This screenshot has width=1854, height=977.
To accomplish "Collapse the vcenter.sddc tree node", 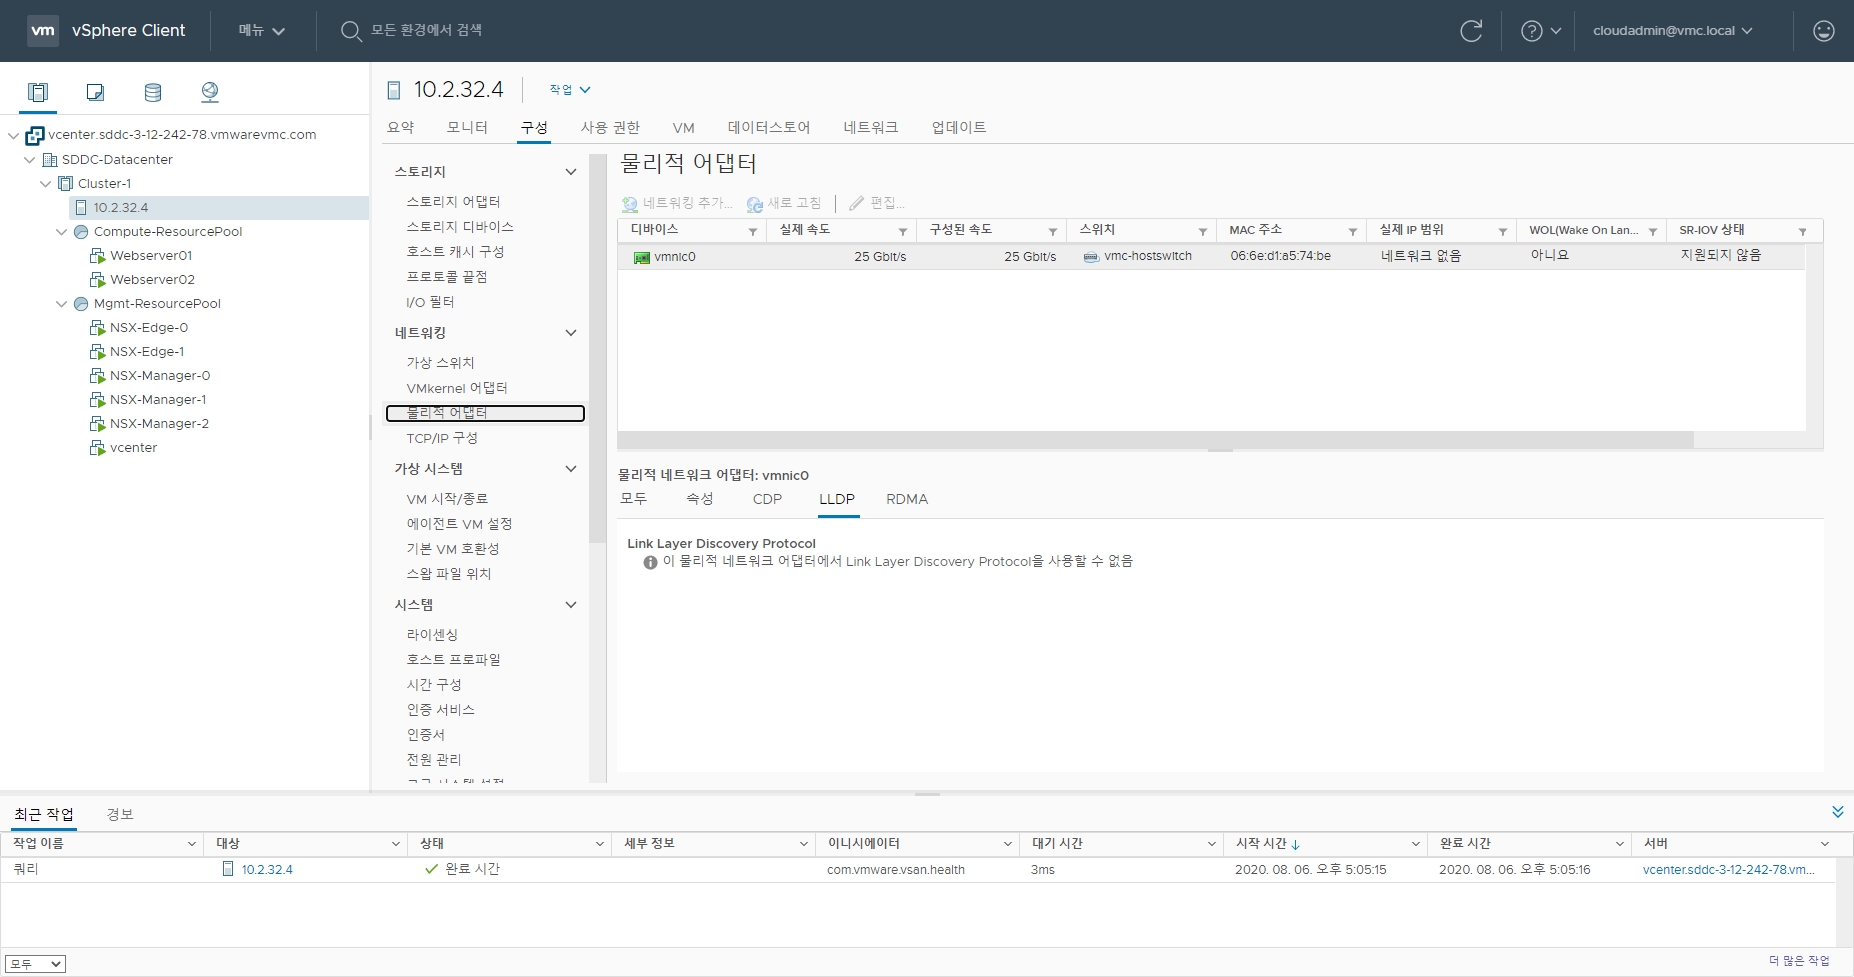I will pos(13,135).
